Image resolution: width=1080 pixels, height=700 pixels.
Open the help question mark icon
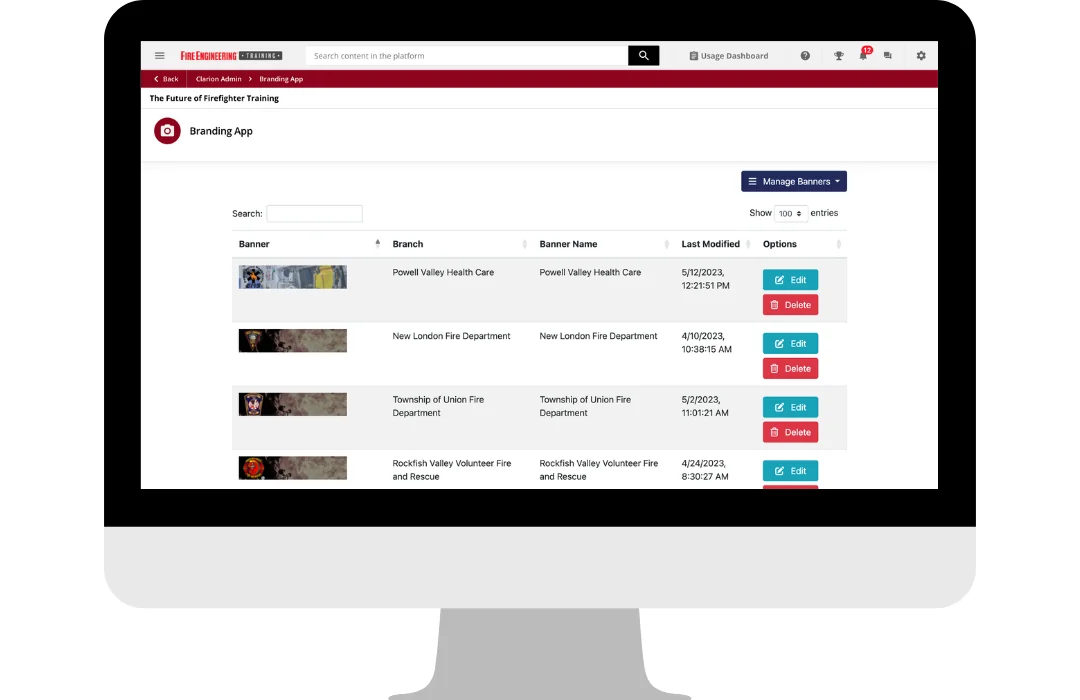pyautogui.click(x=805, y=56)
